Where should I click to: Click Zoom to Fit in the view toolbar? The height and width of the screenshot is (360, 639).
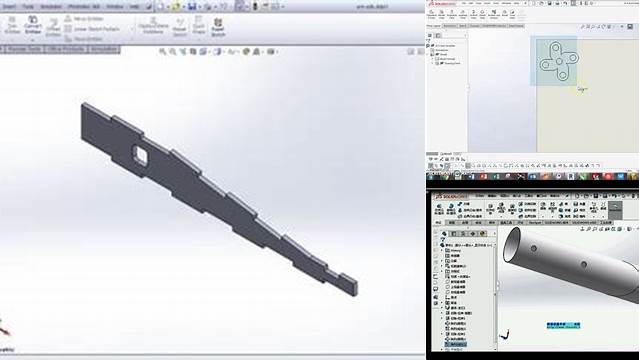coord(163,52)
